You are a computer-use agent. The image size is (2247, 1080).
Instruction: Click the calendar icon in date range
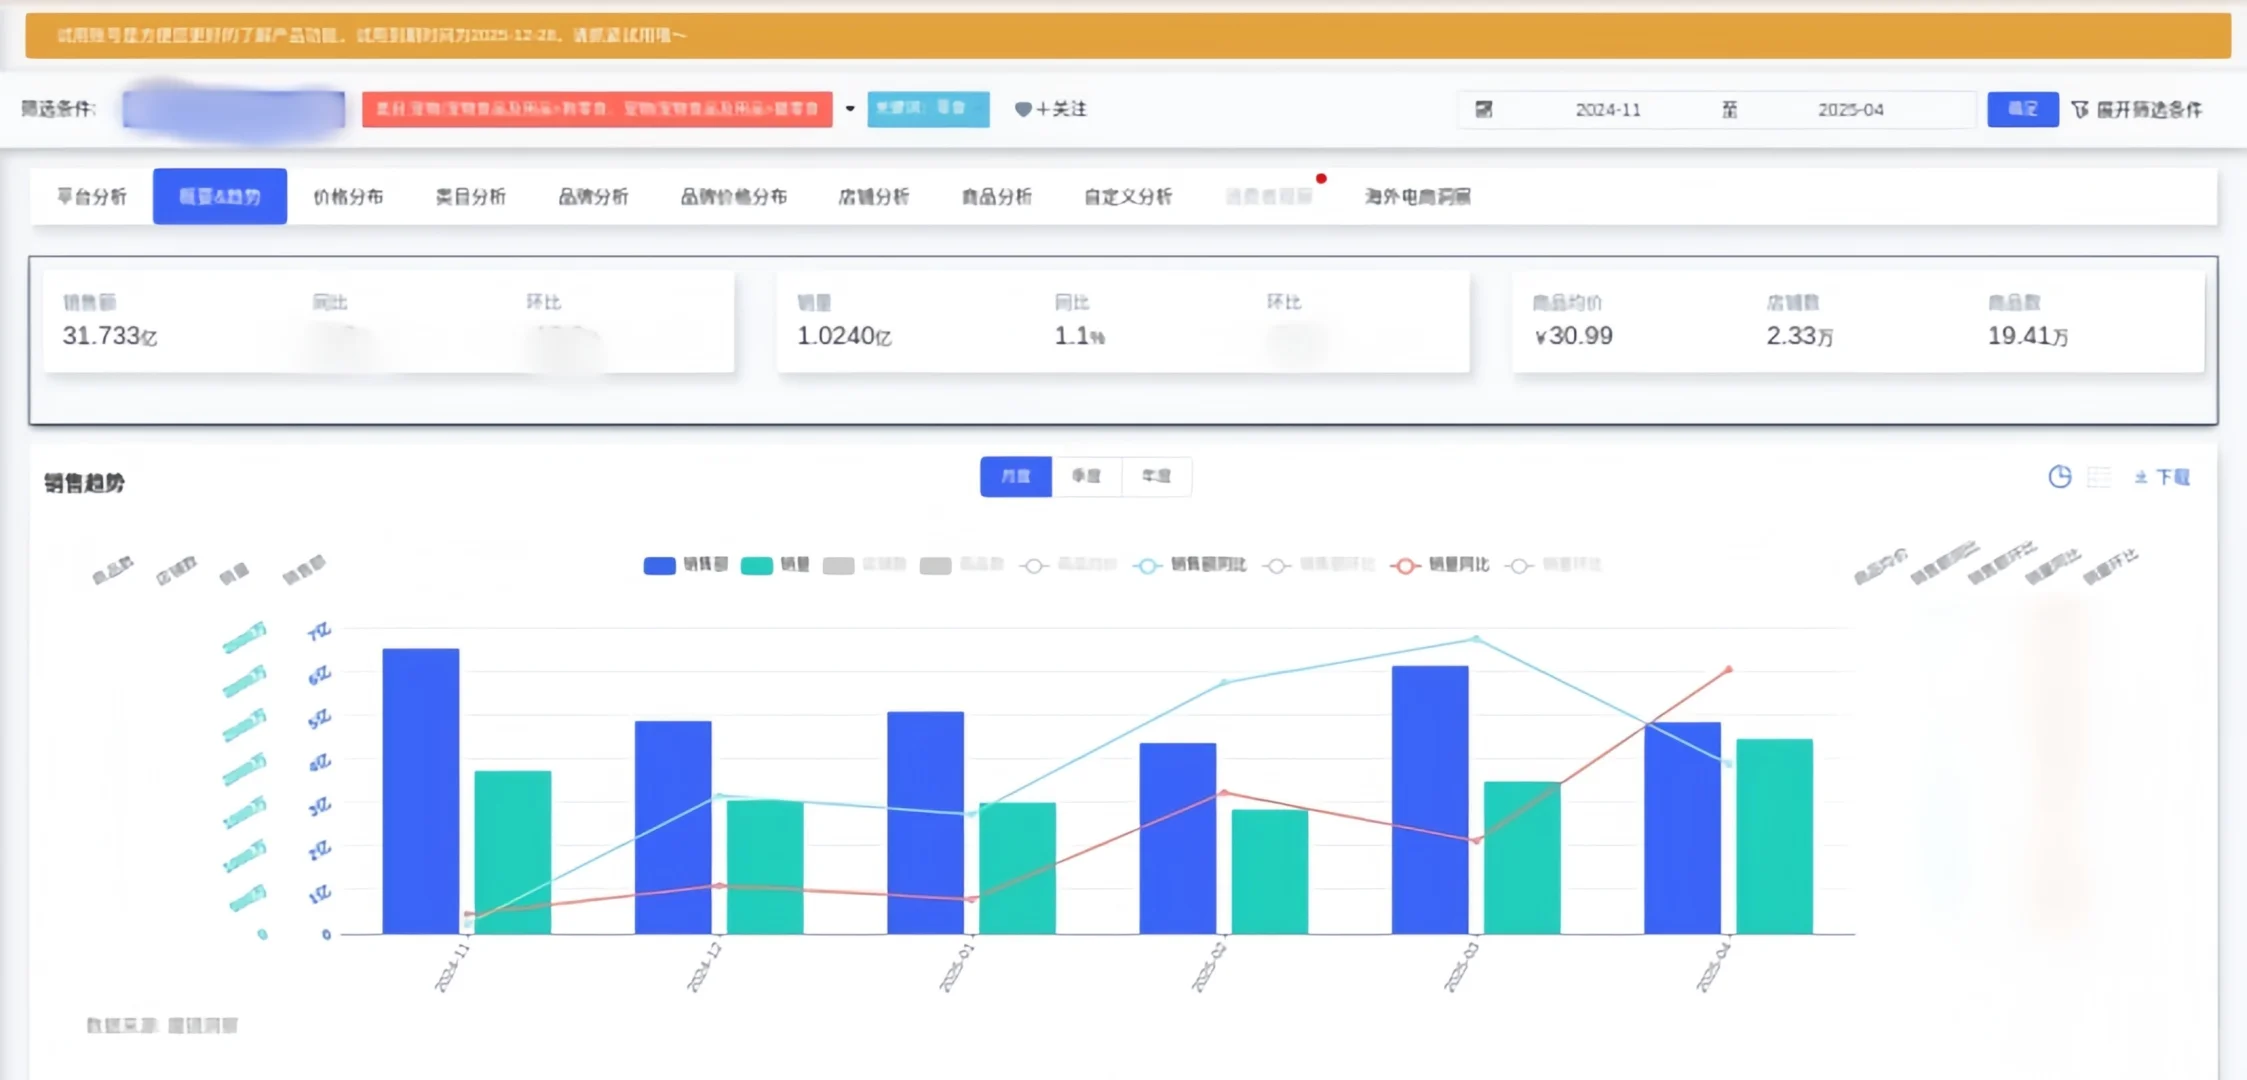point(1484,109)
